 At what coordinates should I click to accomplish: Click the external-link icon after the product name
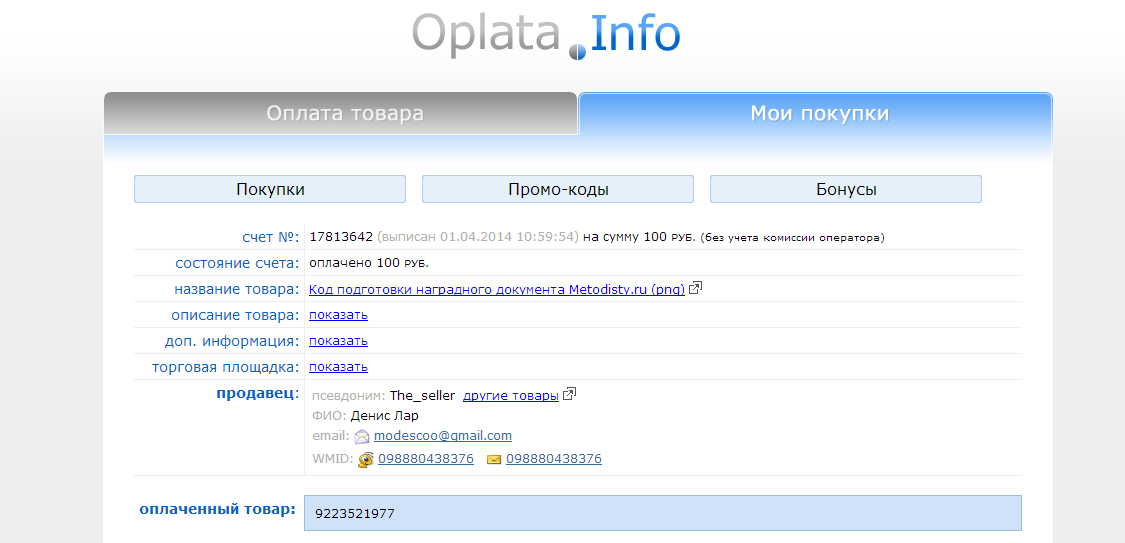(696, 289)
